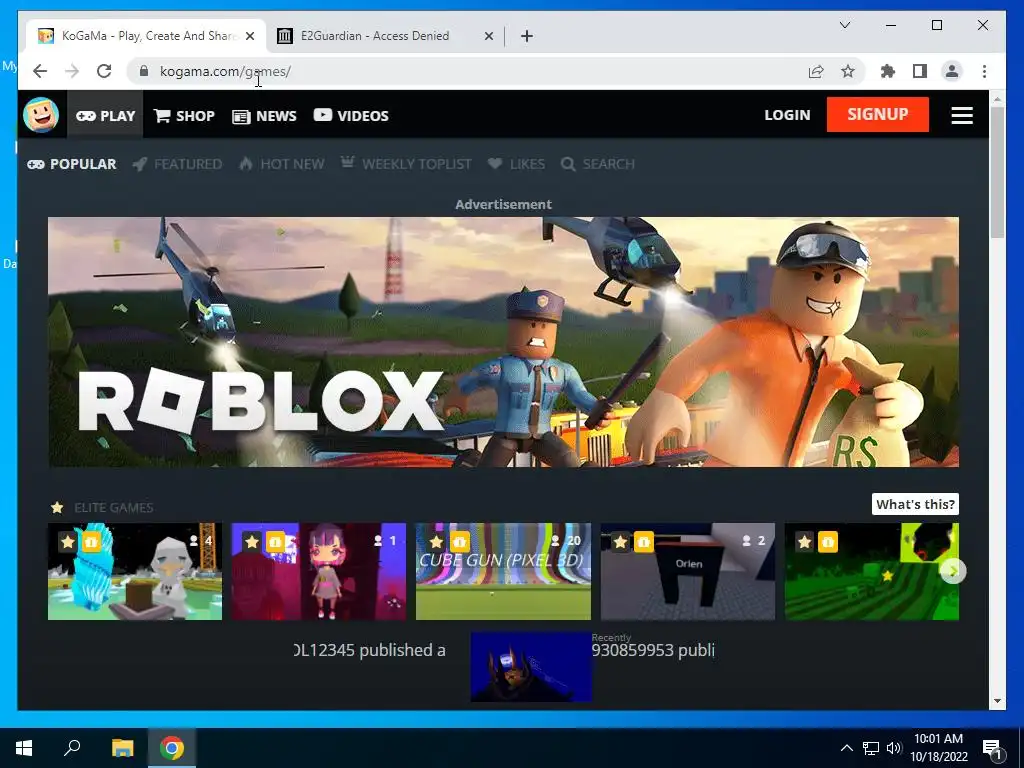This screenshot has width=1024, height=768.
Task: Open the SHOP page
Action: (x=184, y=116)
